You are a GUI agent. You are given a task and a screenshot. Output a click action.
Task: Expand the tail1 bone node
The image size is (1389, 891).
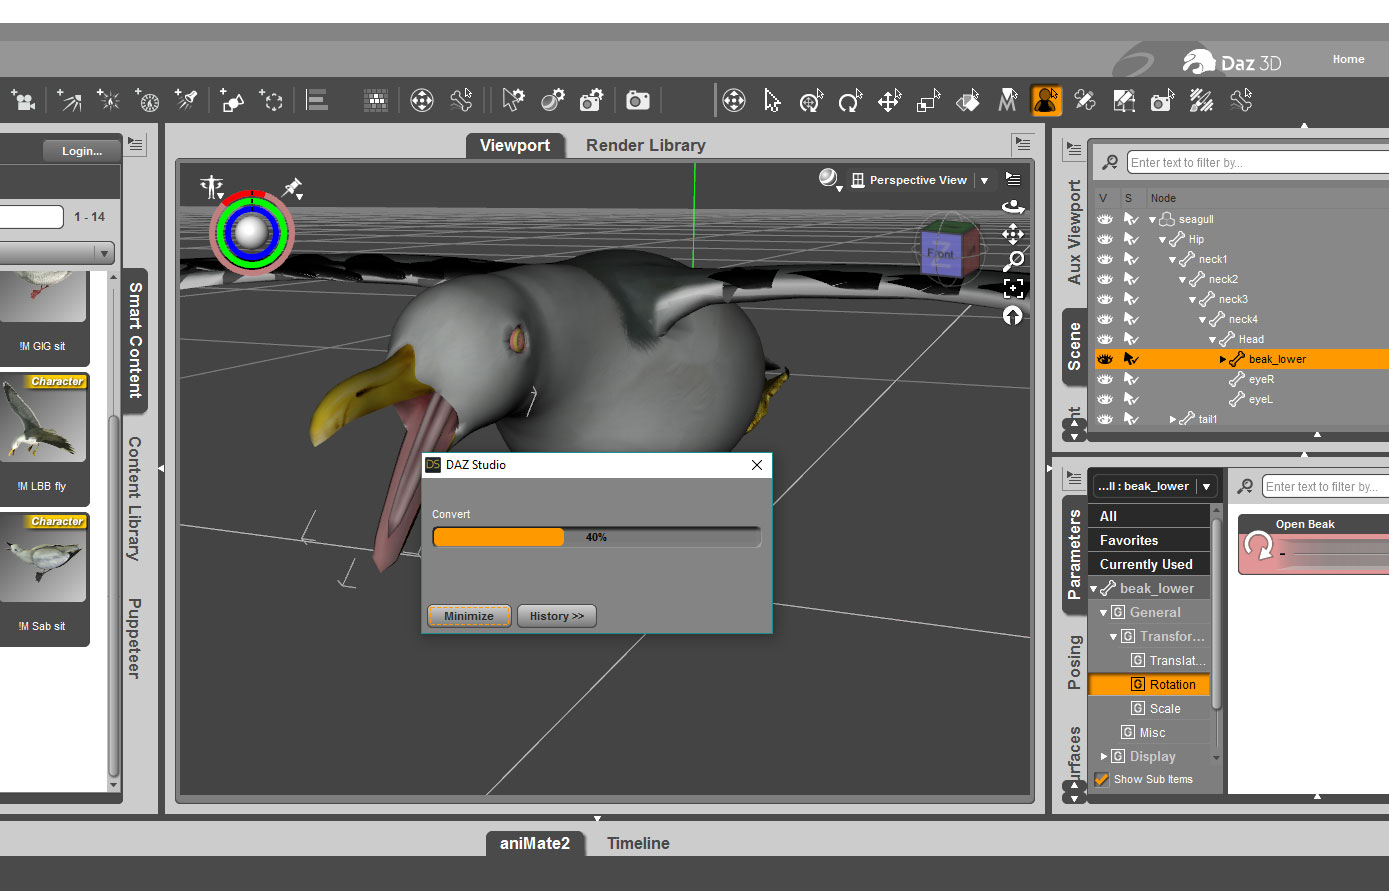[1173, 420]
